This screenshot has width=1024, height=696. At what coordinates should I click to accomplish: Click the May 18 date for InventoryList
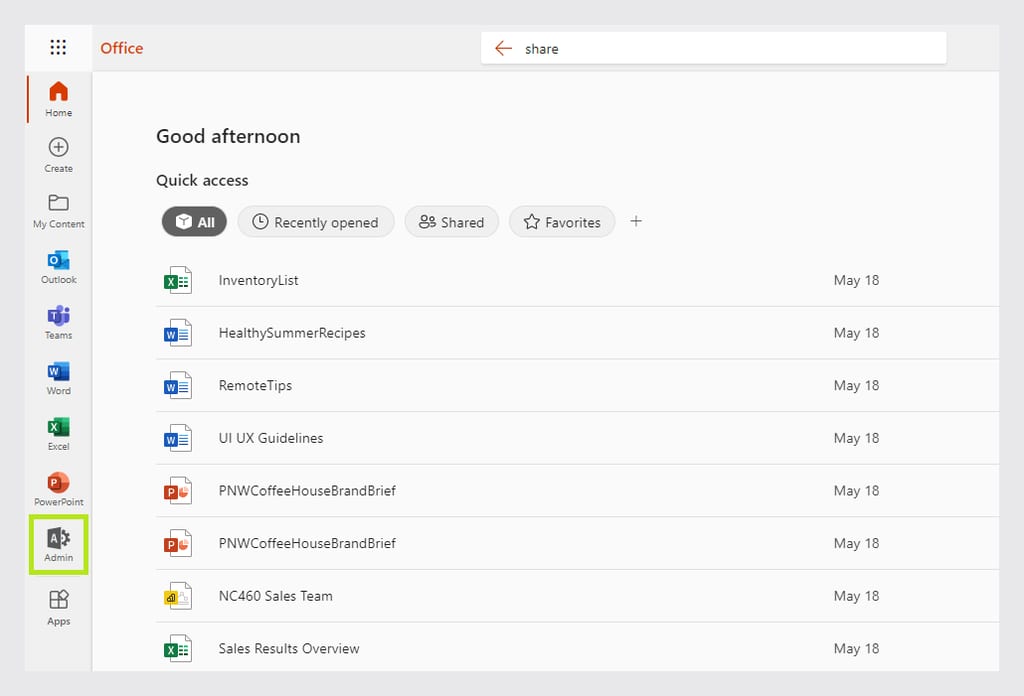click(x=856, y=281)
